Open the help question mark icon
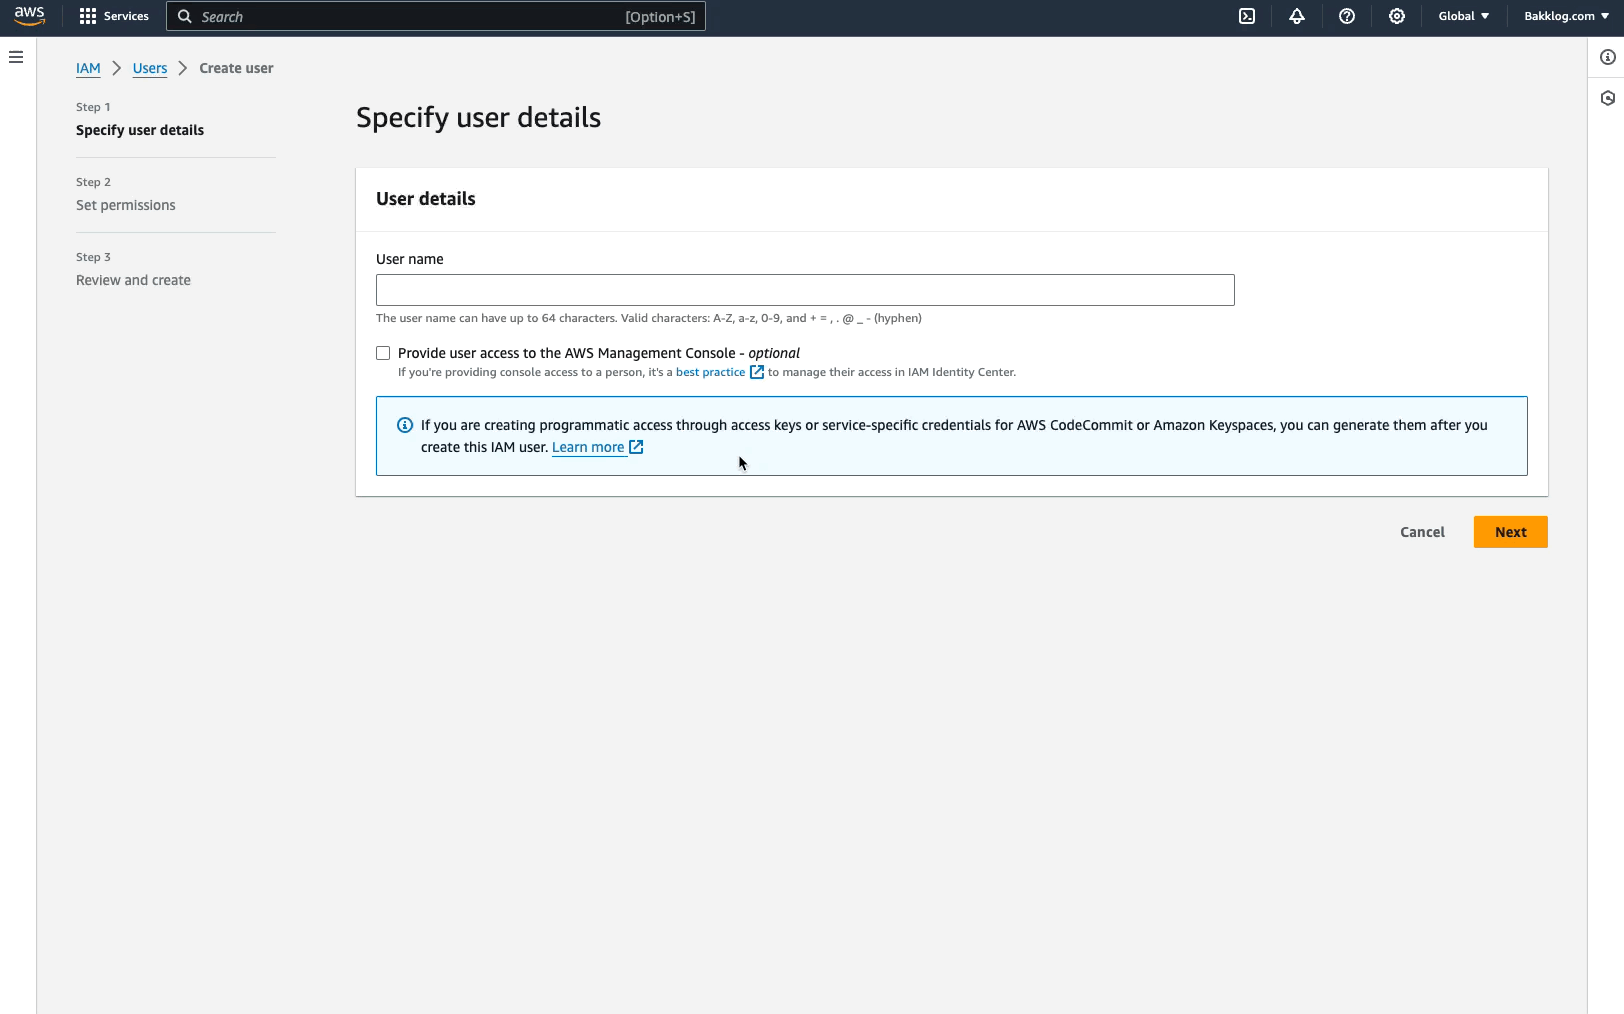This screenshot has height=1014, width=1624. point(1346,16)
